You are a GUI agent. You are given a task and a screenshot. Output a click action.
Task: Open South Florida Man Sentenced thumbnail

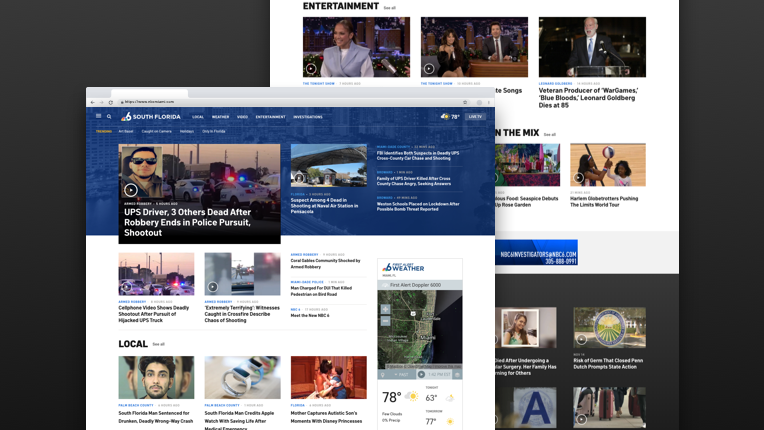pos(156,377)
